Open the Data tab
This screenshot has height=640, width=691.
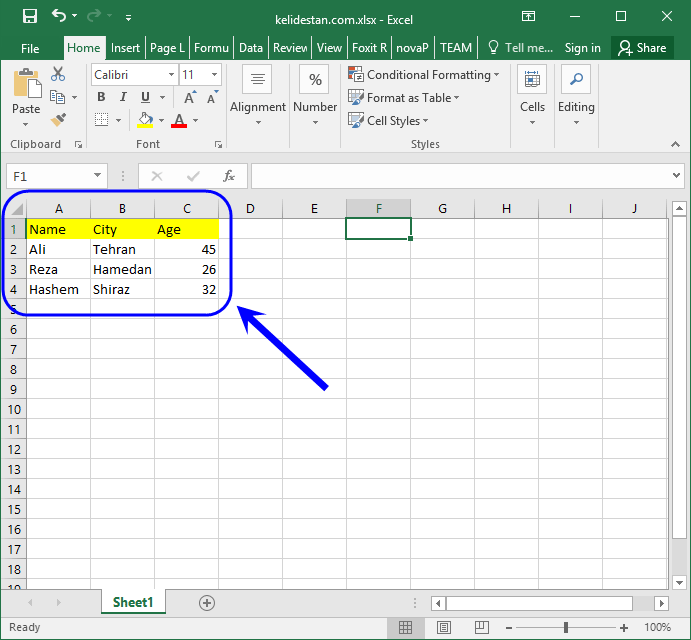coord(251,48)
